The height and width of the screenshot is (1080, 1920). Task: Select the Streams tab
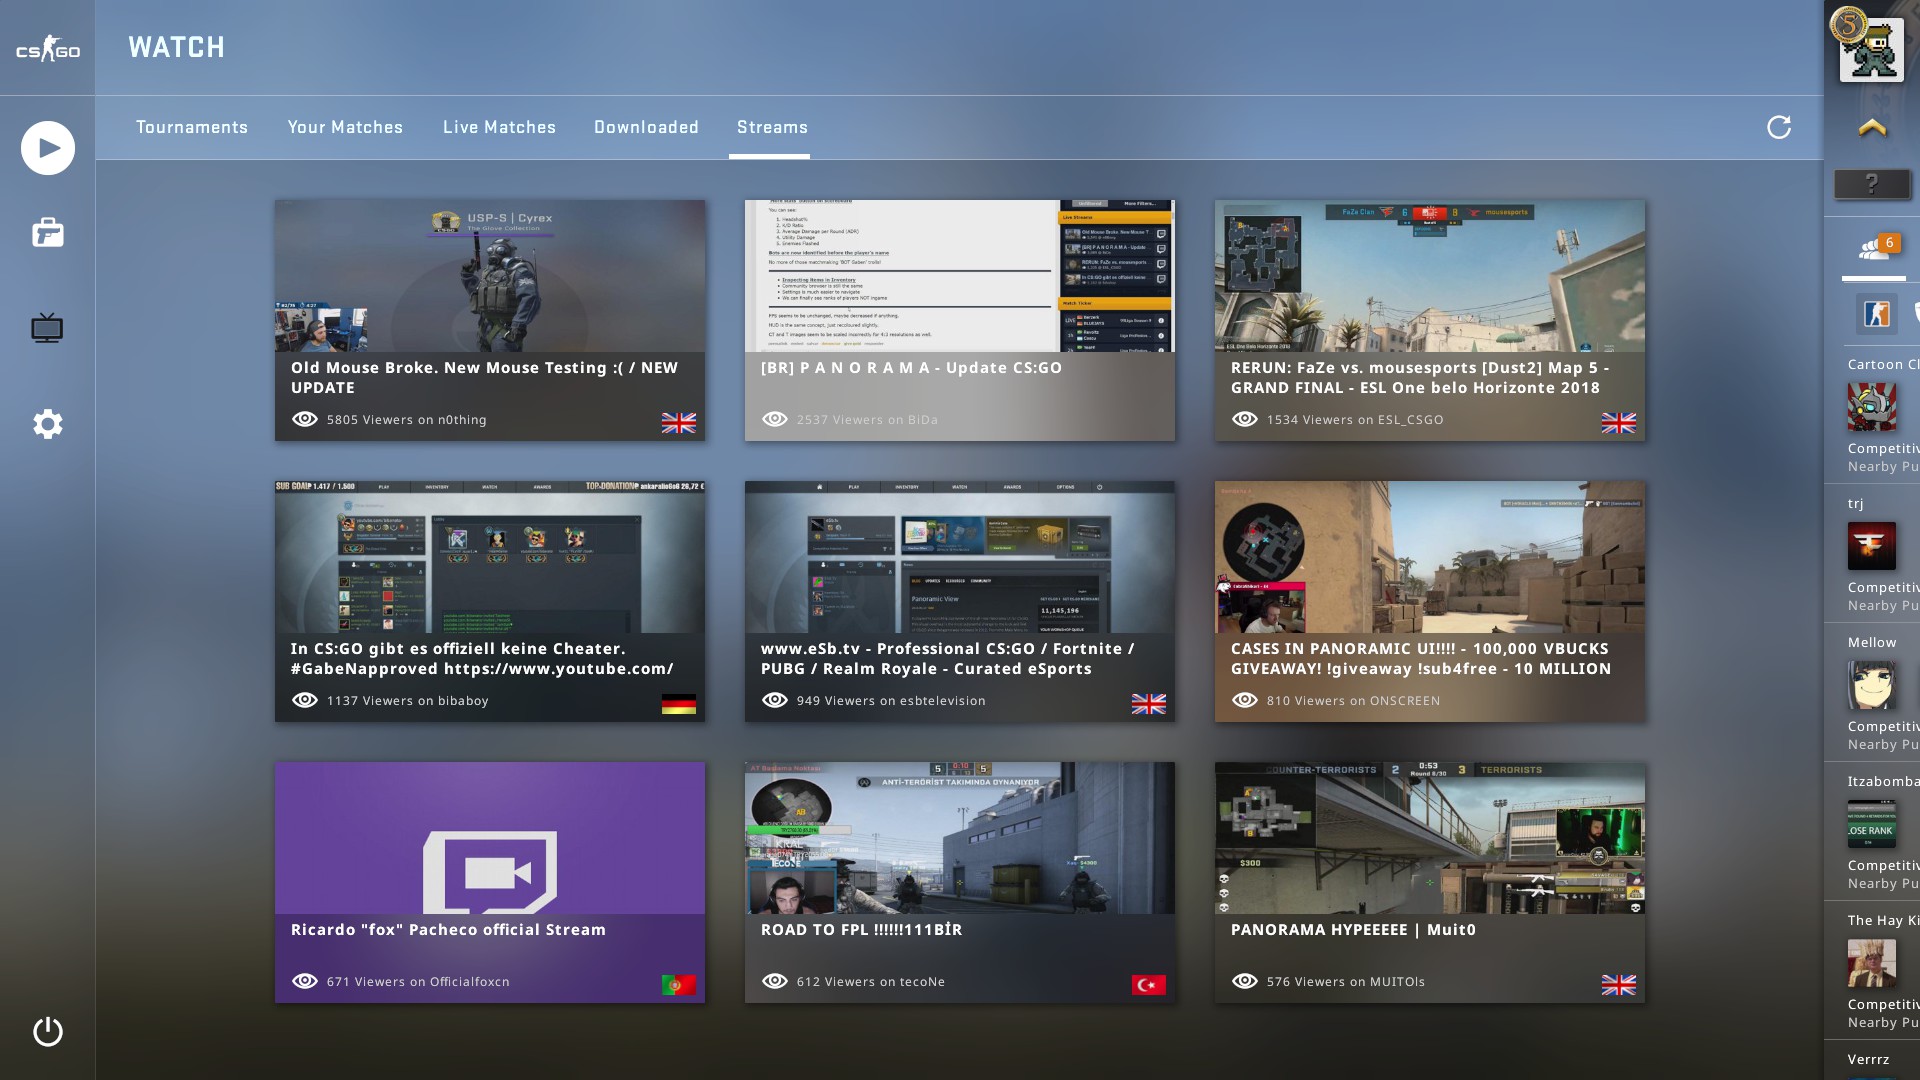pyautogui.click(x=772, y=127)
